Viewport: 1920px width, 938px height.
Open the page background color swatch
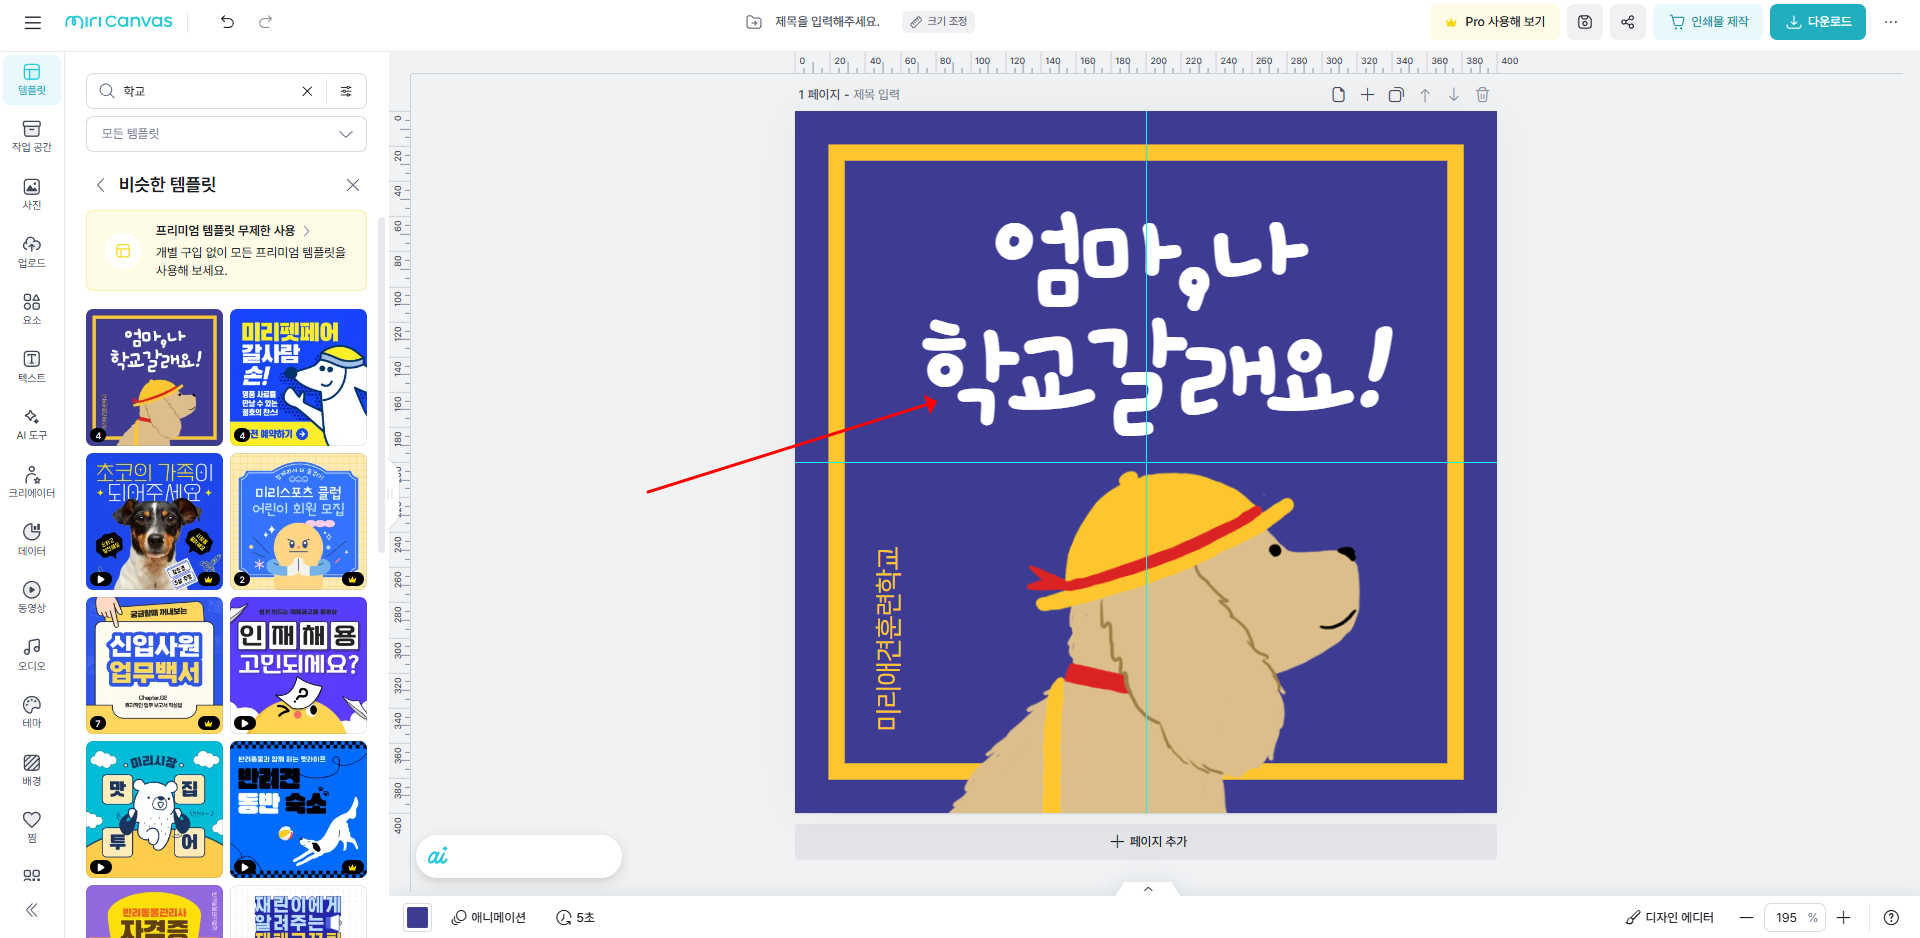click(418, 918)
